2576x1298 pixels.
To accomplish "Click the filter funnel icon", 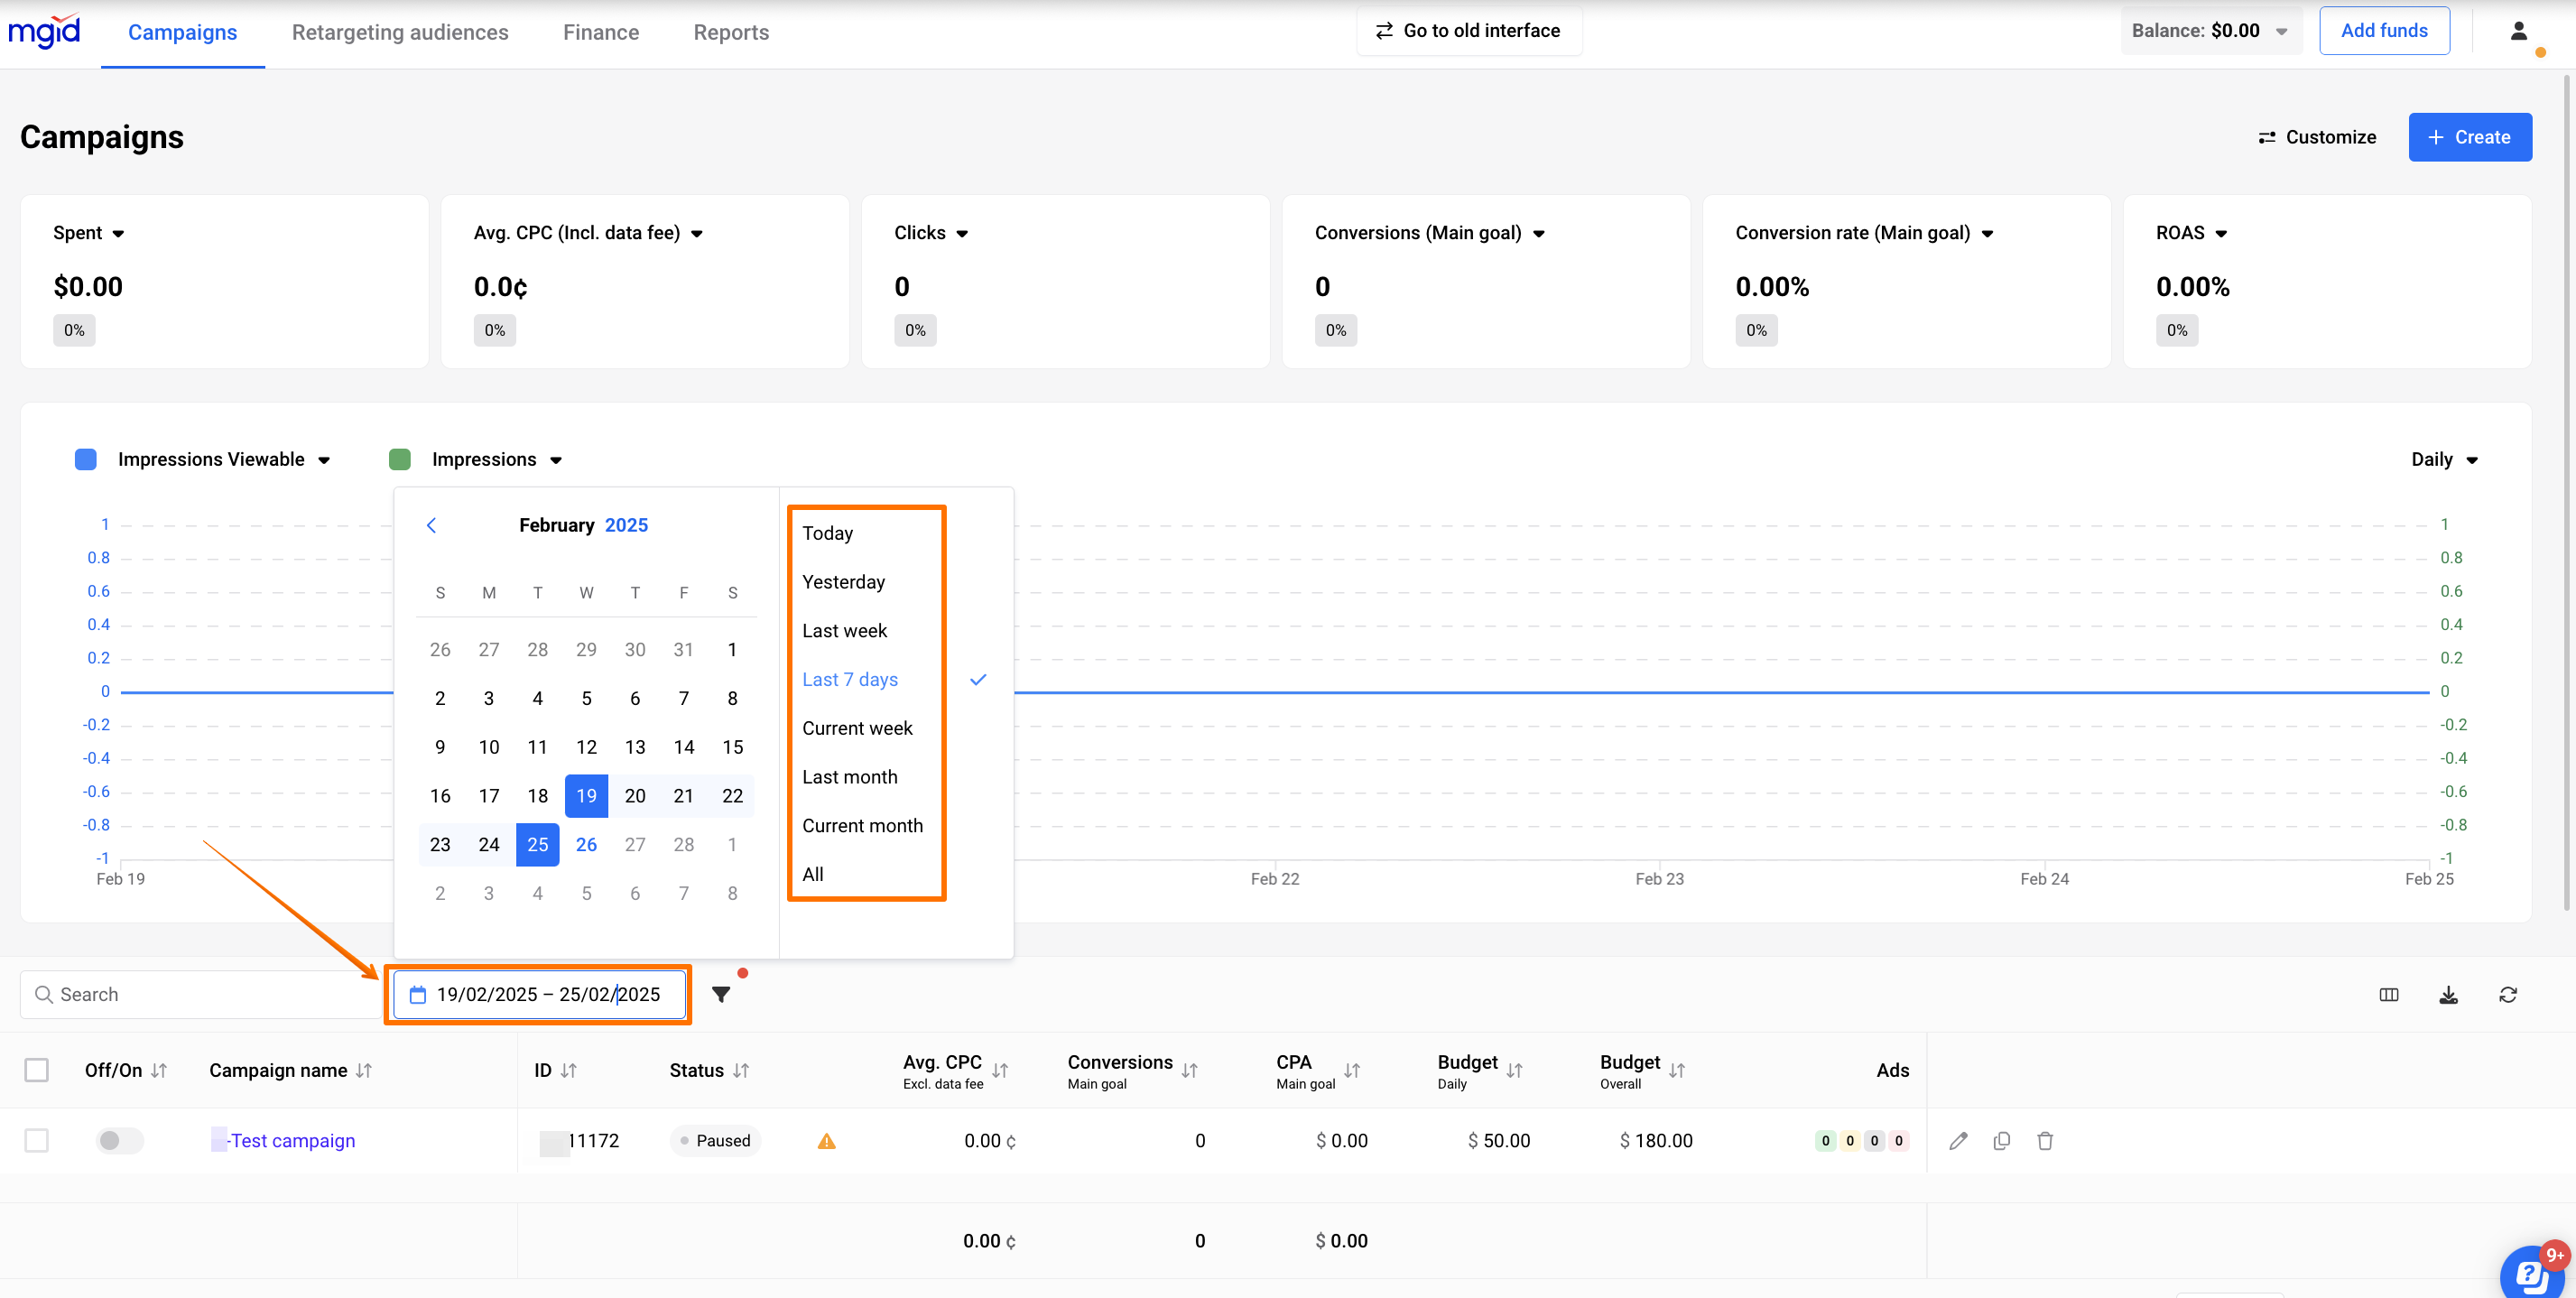I will click(720, 994).
